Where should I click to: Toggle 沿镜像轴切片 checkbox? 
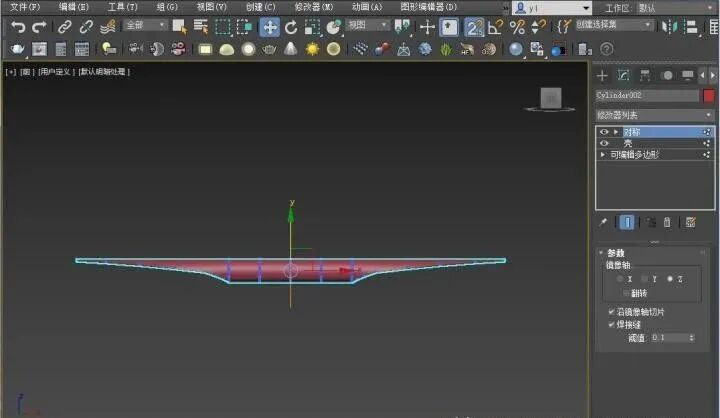[x=612, y=311]
